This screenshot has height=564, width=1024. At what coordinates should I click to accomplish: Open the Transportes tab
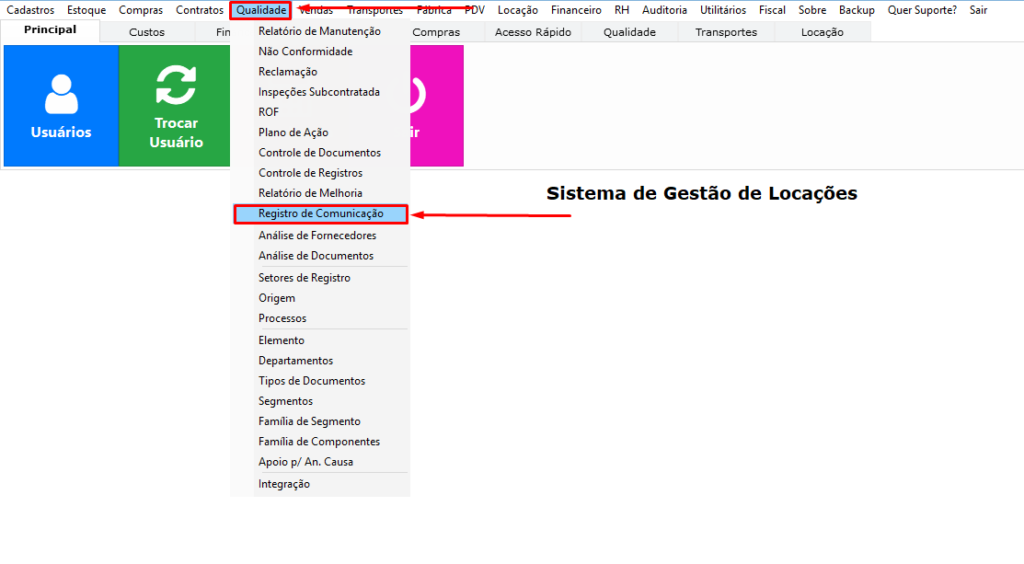726,32
